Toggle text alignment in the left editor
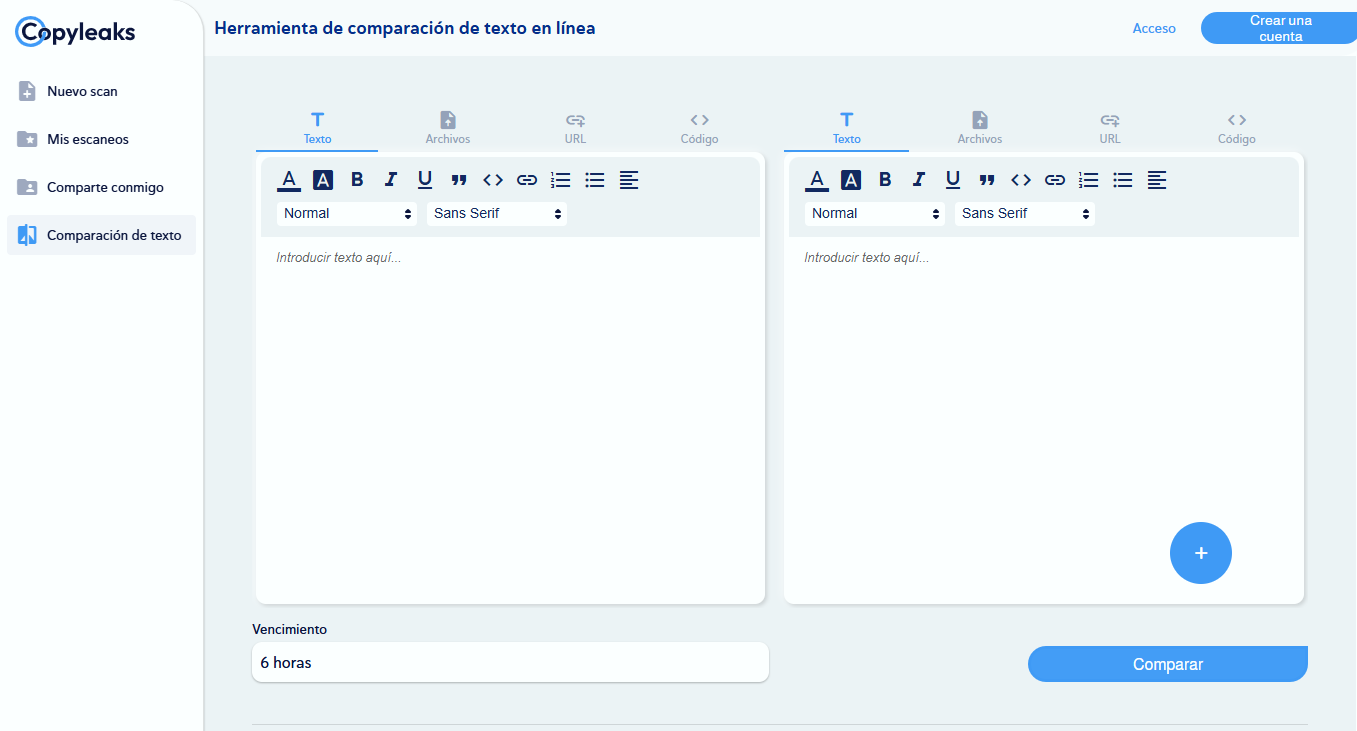Viewport: 1357px width, 731px height. click(x=628, y=180)
